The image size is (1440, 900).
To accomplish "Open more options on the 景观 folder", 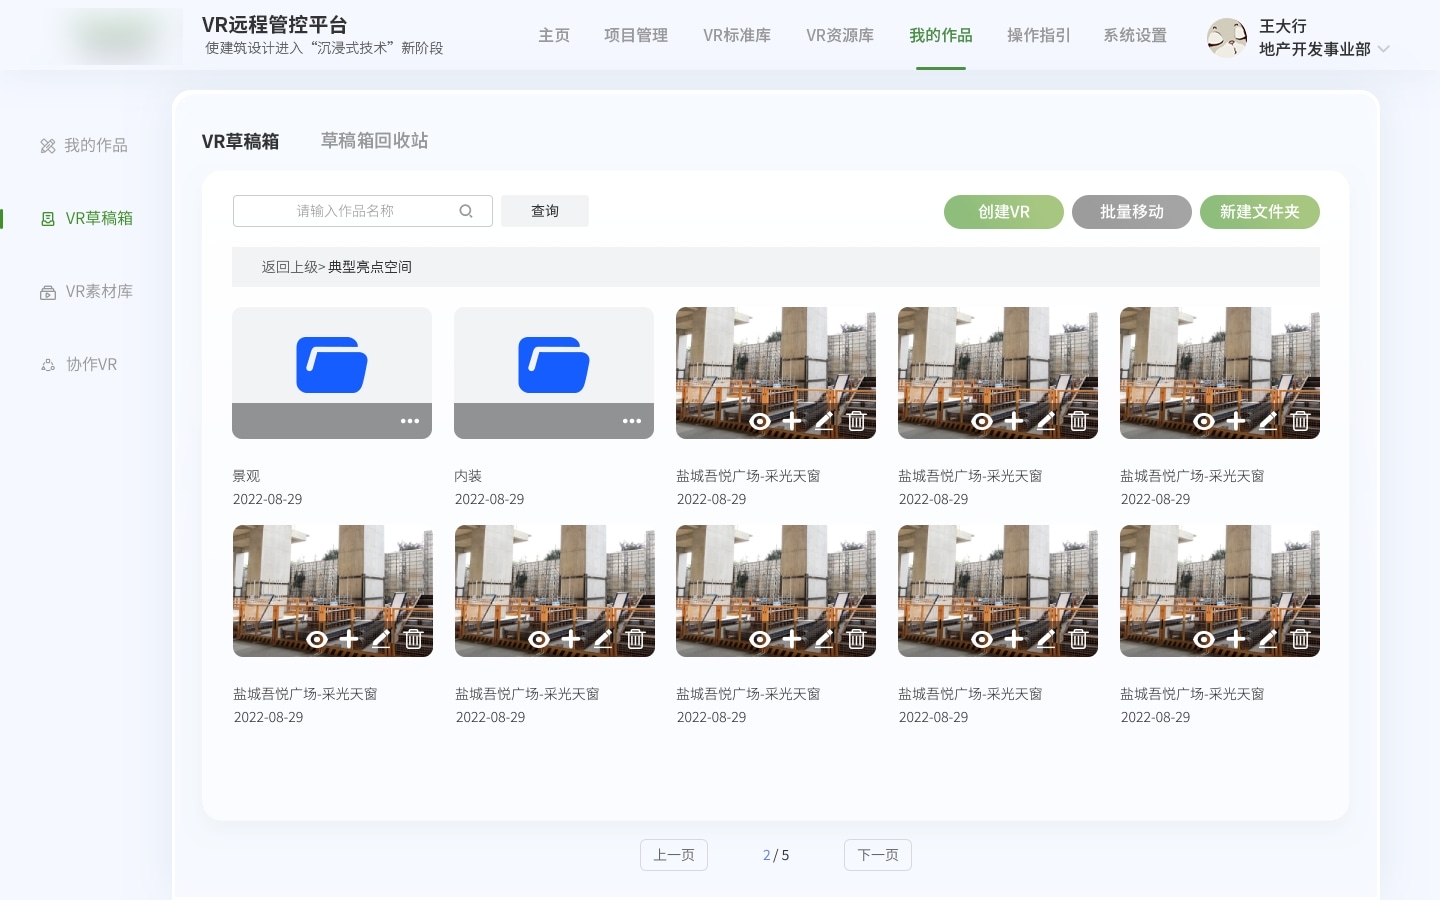I will [410, 421].
